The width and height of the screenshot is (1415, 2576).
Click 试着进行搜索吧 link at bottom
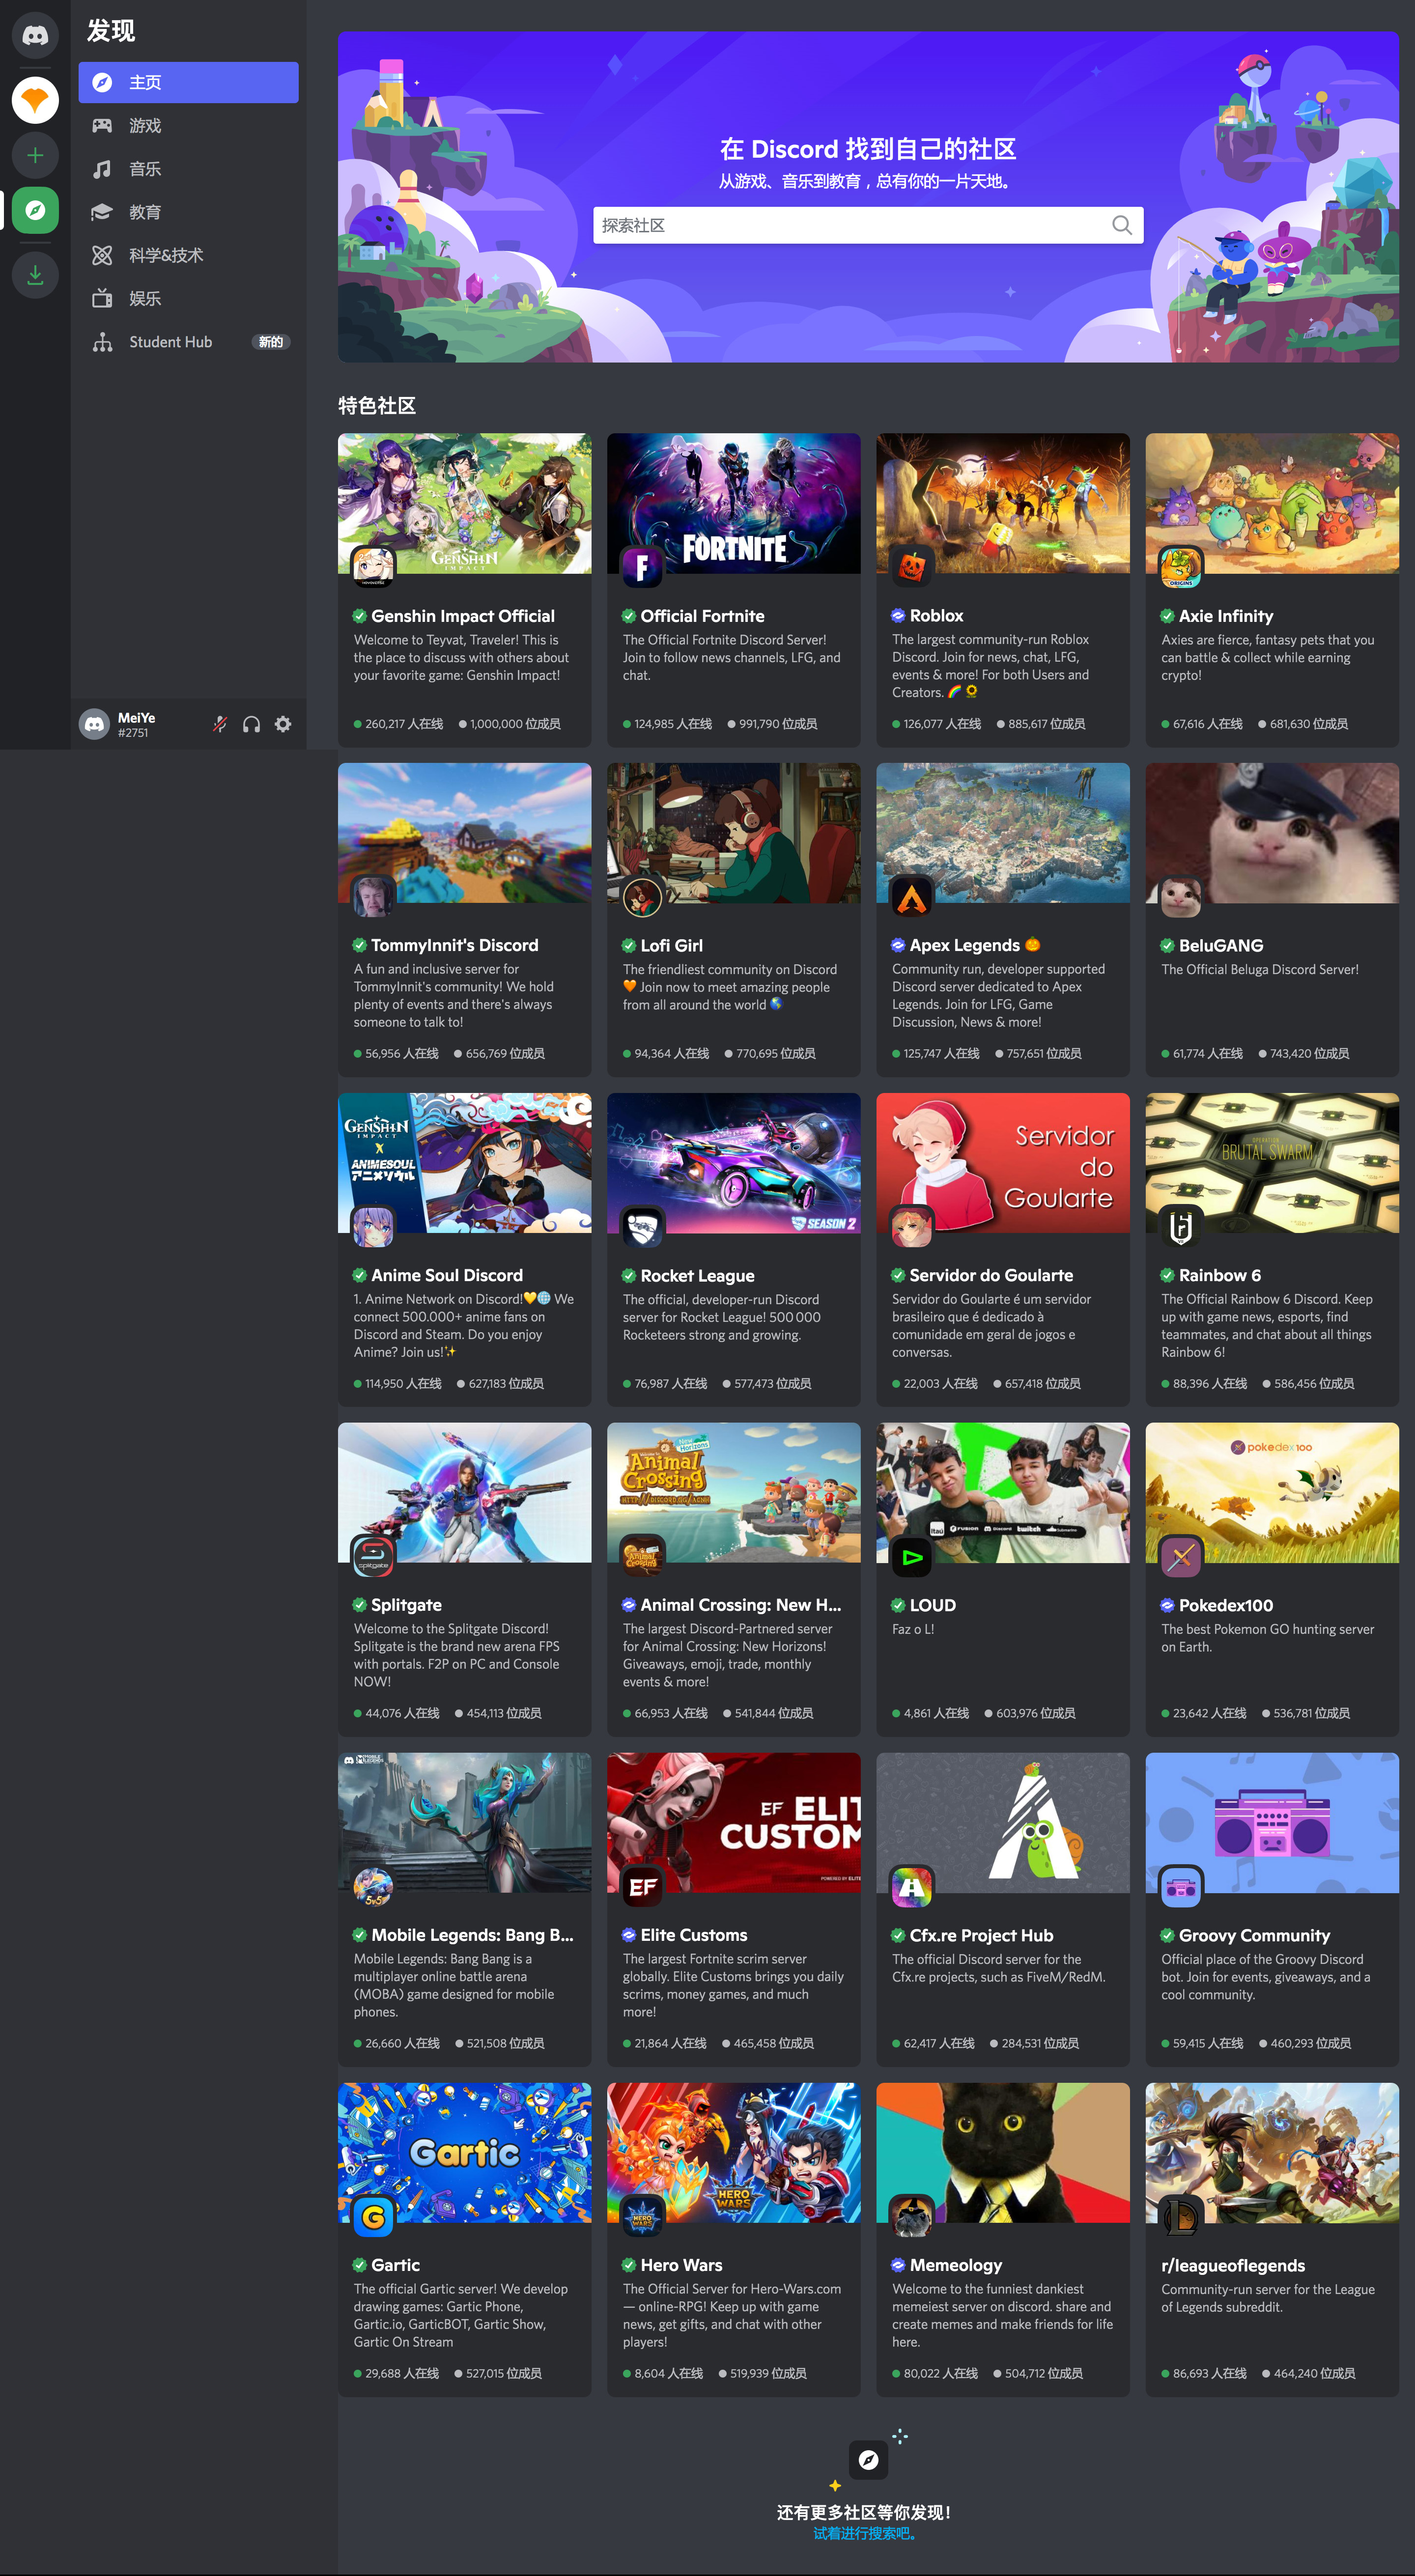865,2533
